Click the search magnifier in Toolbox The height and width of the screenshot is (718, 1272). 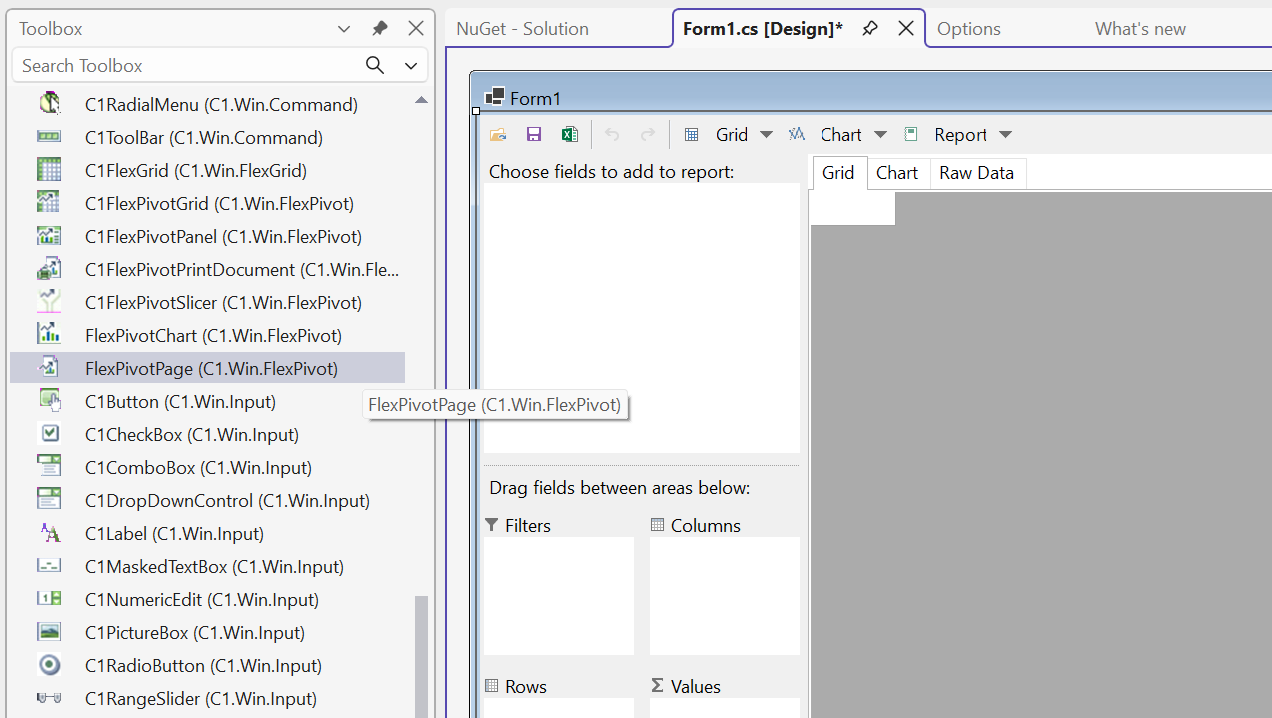tap(375, 65)
